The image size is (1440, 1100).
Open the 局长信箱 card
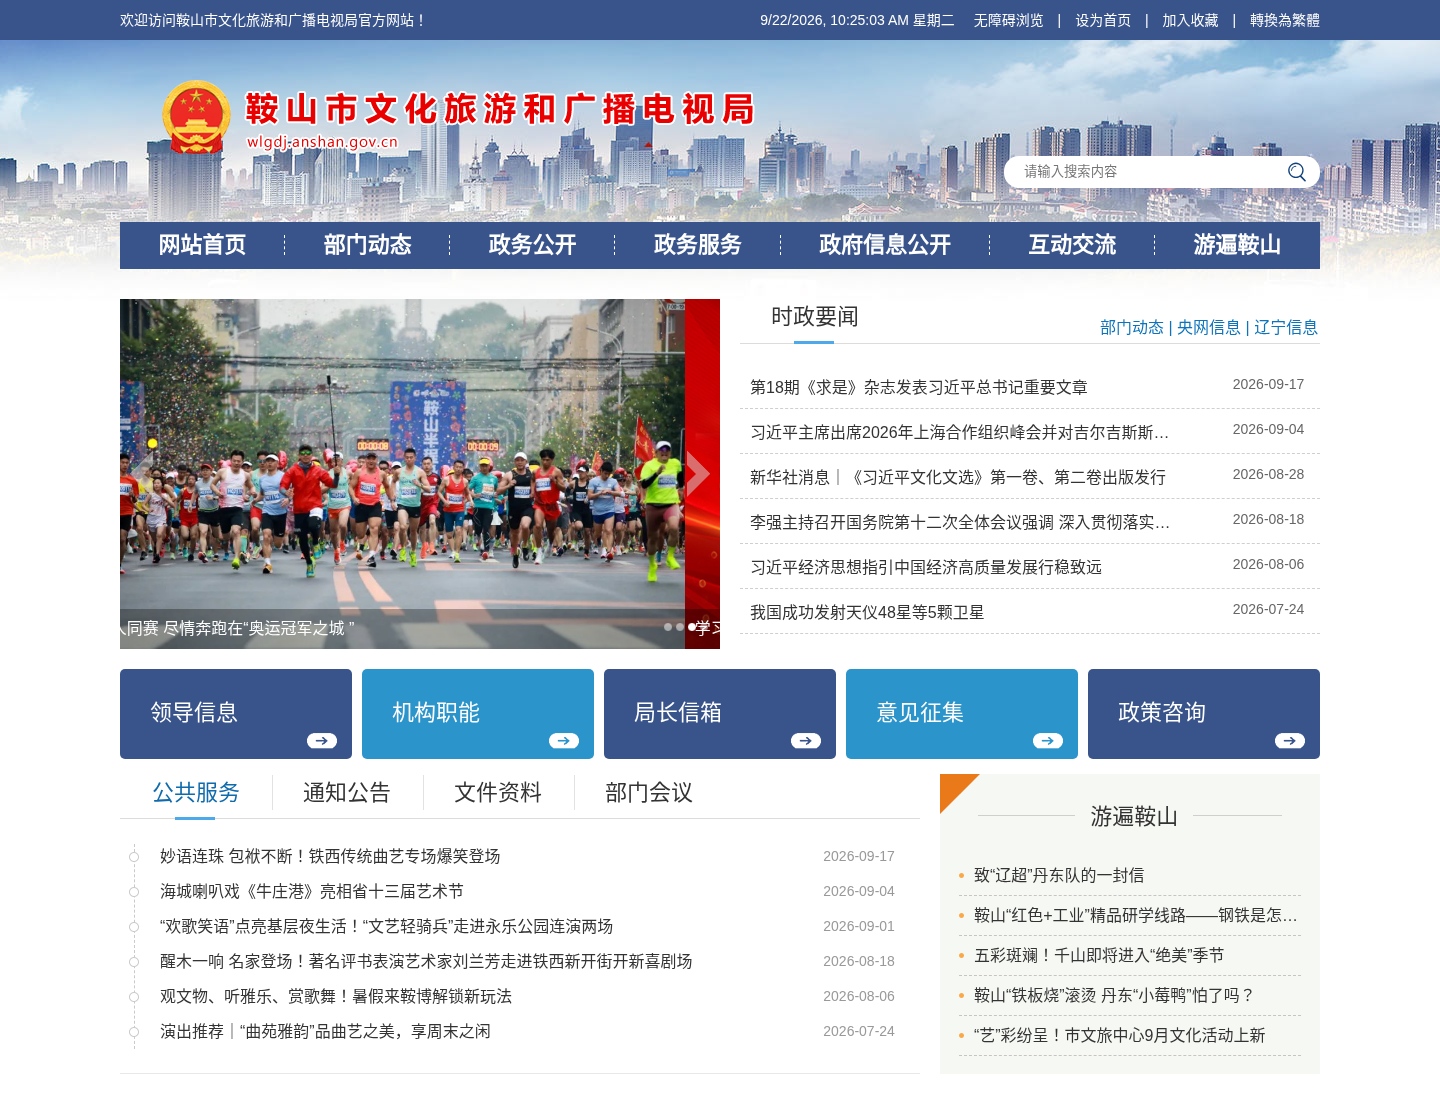720,714
